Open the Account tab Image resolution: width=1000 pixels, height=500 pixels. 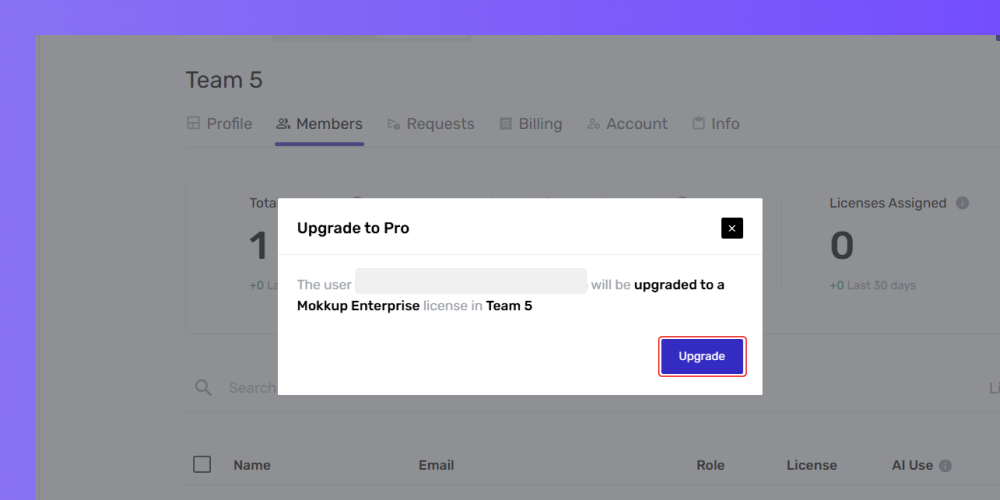point(628,124)
